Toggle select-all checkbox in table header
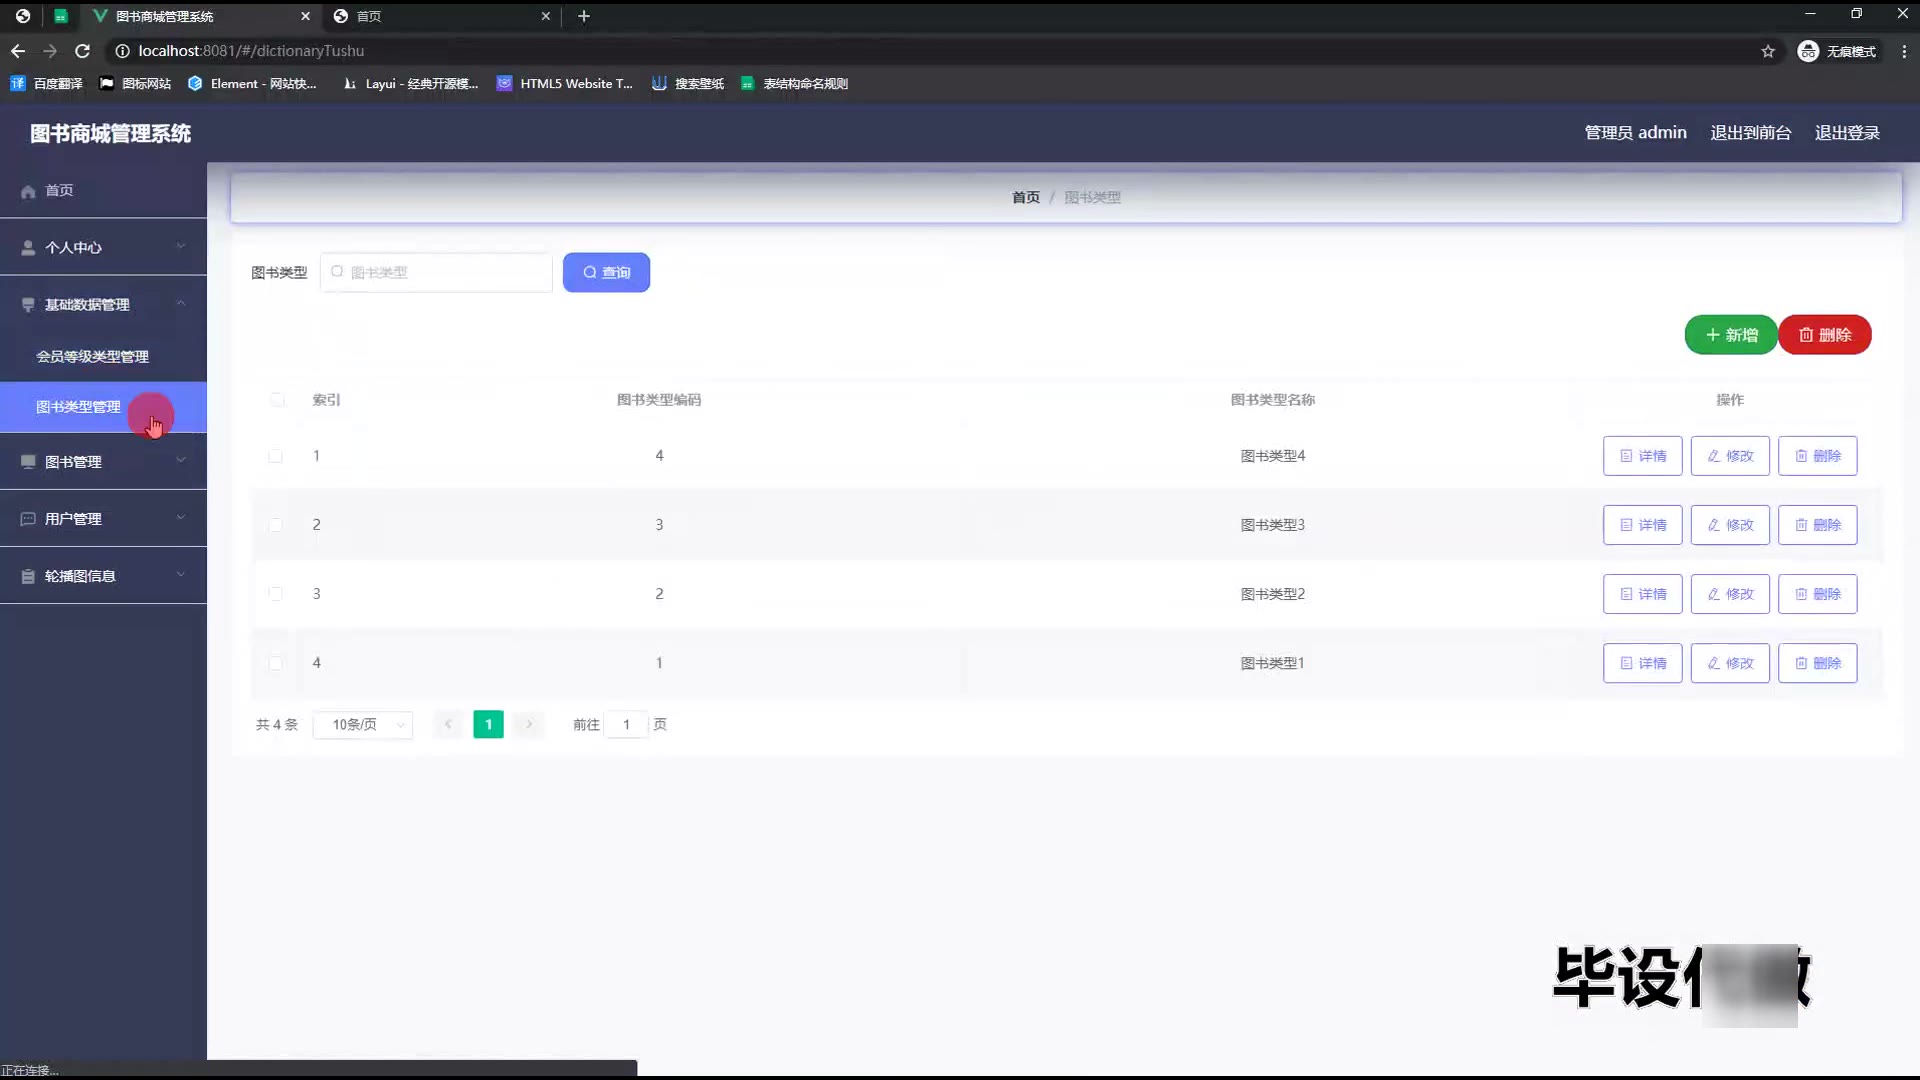Image resolution: width=1920 pixels, height=1080 pixels. click(x=277, y=400)
